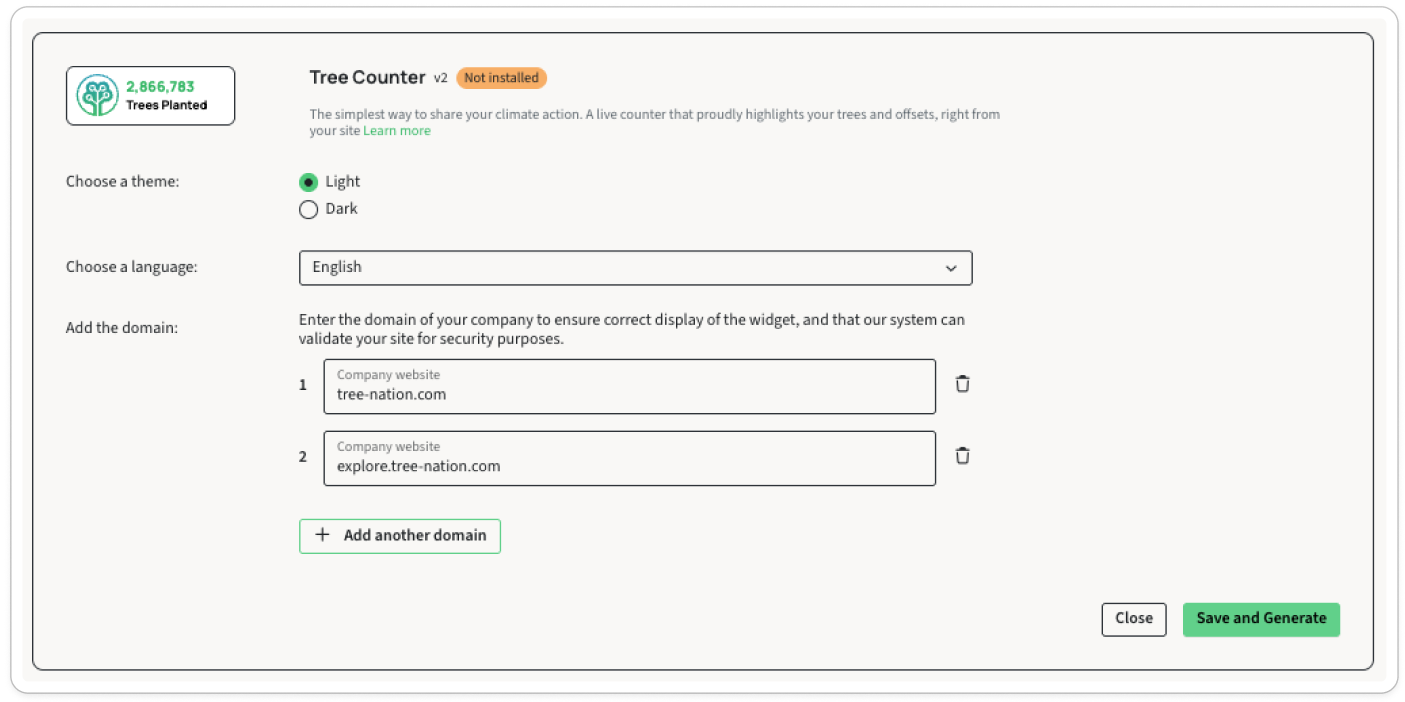Click the green tree logo in counter preview
This screenshot has height=702, width=1405.
coord(98,96)
